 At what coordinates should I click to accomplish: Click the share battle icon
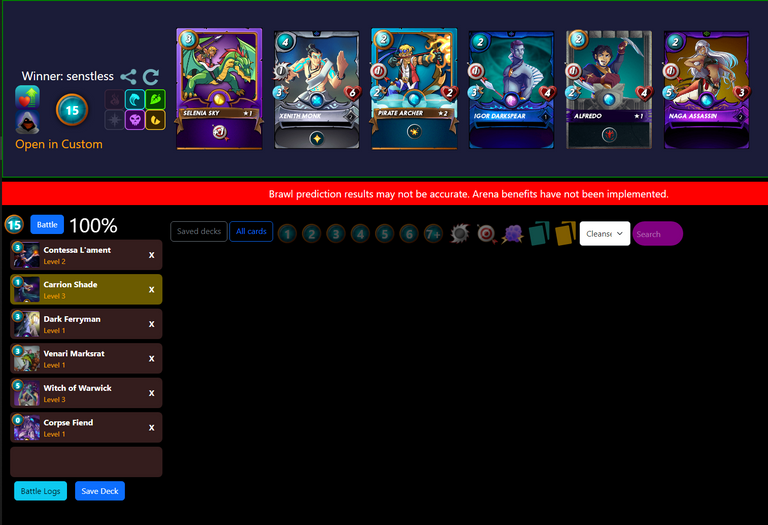pos(128,77)
